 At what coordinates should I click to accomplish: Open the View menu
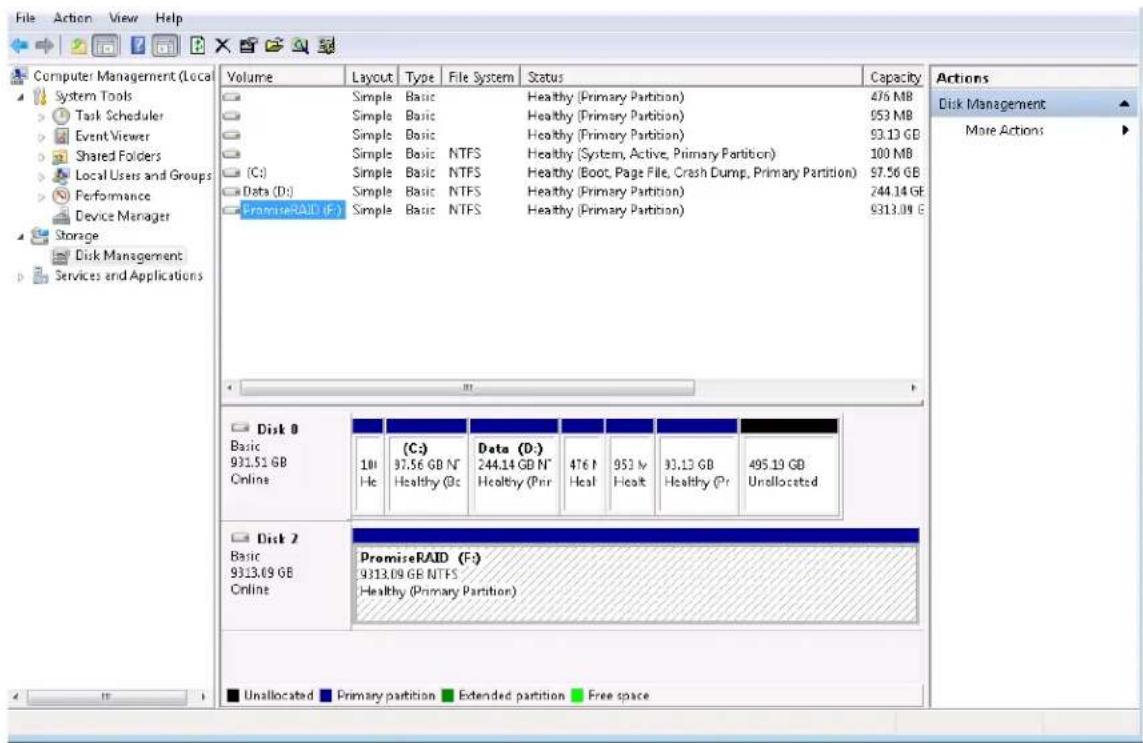point(123,17)
